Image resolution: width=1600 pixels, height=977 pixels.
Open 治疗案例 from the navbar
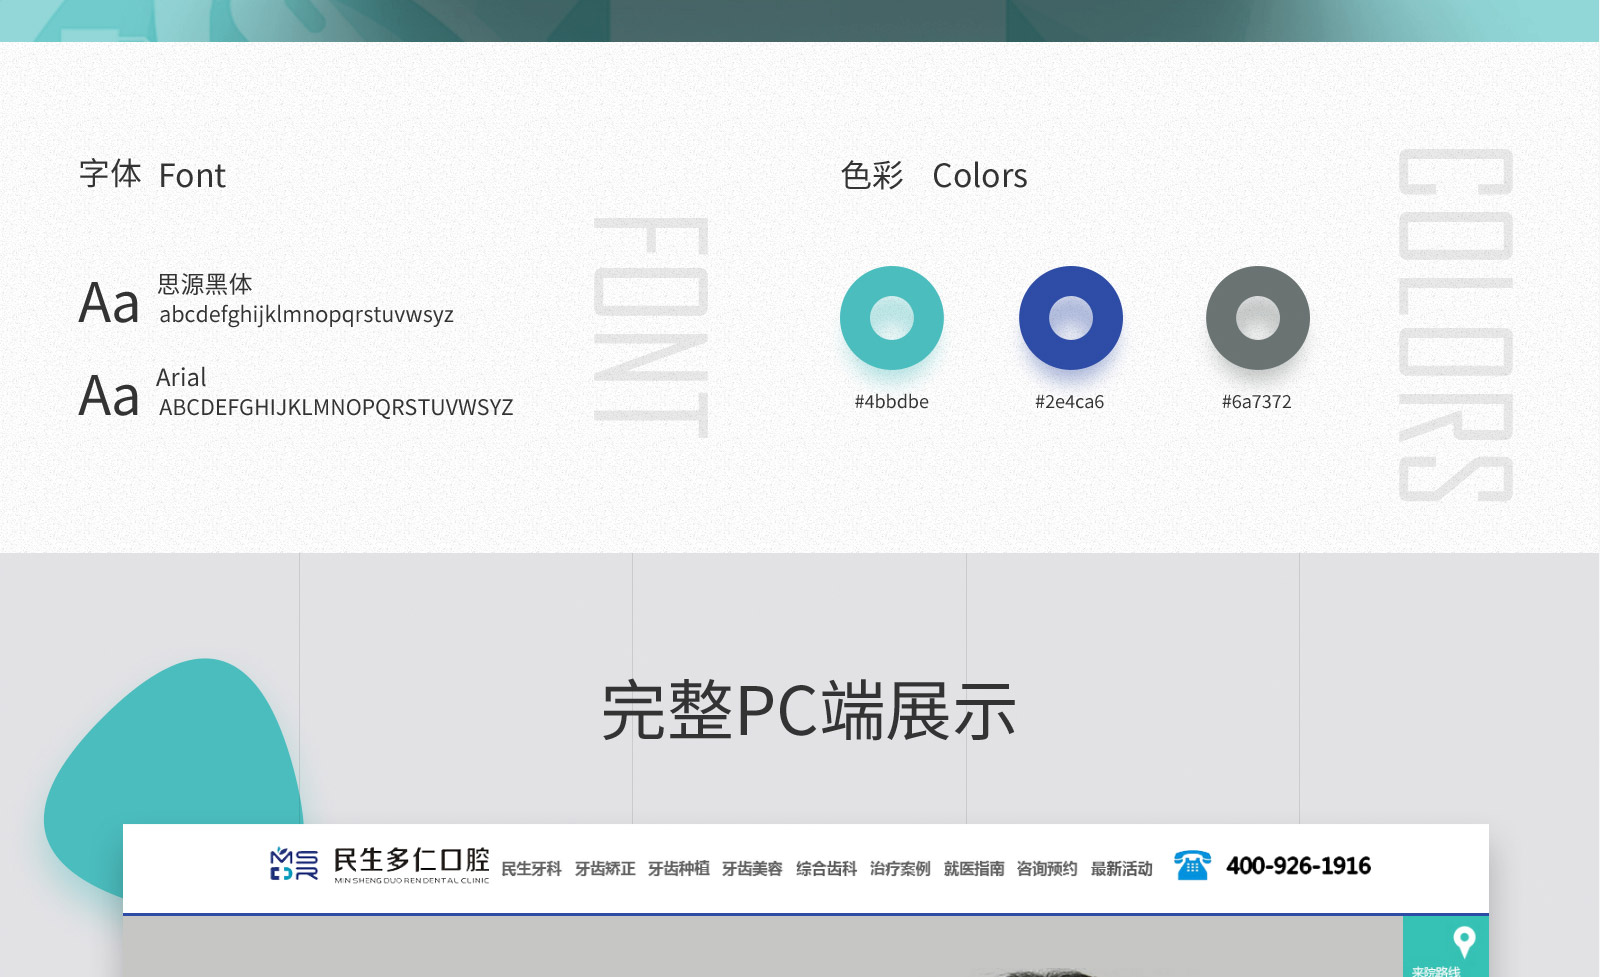click(900, 868)
